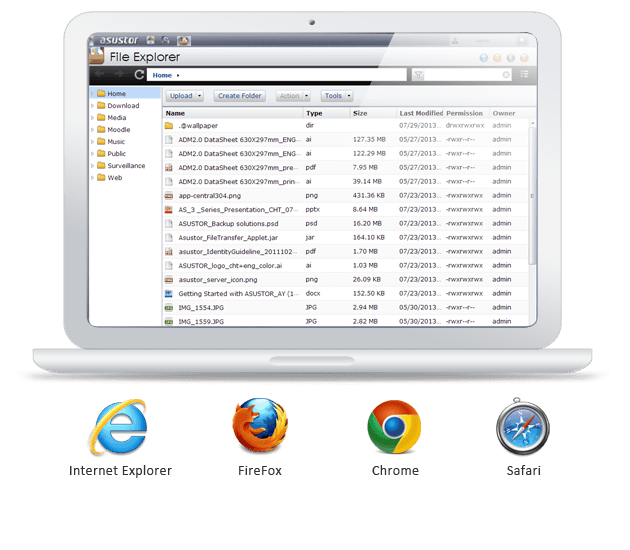This screenshot has width=630, height=550.
Task: Expand the Download folder tree node
Action: coord(92,106)
